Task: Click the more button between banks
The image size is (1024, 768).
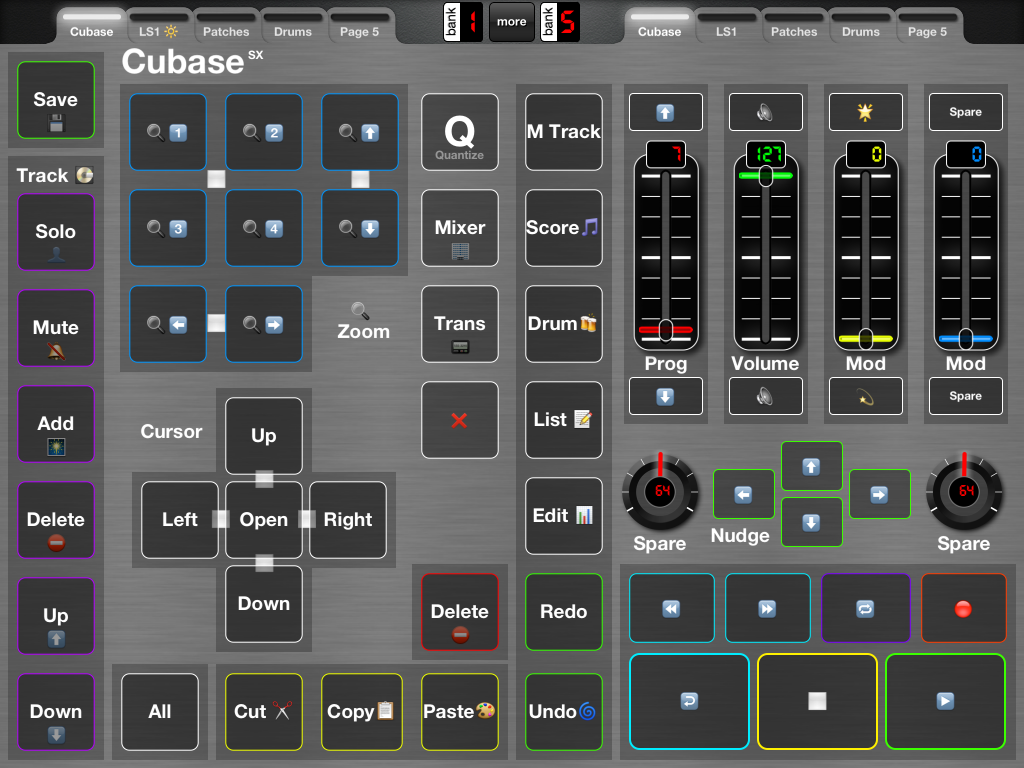Action: pos(511,22)
